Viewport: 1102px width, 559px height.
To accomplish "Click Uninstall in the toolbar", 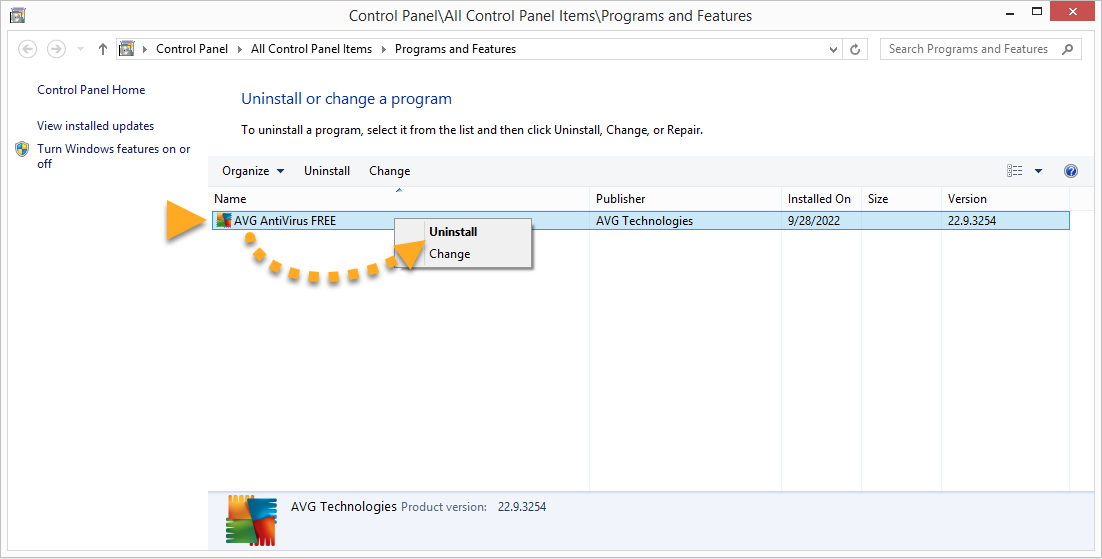I will coord(327,171).
